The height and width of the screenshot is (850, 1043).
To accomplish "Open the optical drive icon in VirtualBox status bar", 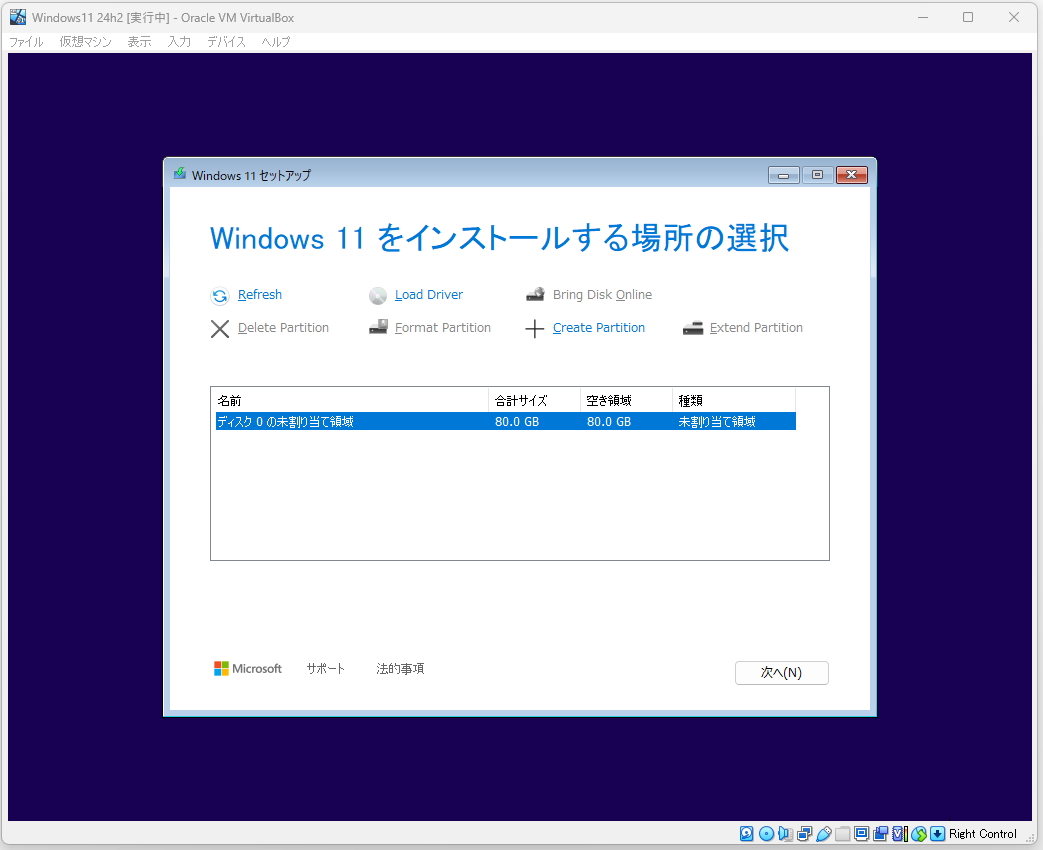I will point(766,833).
